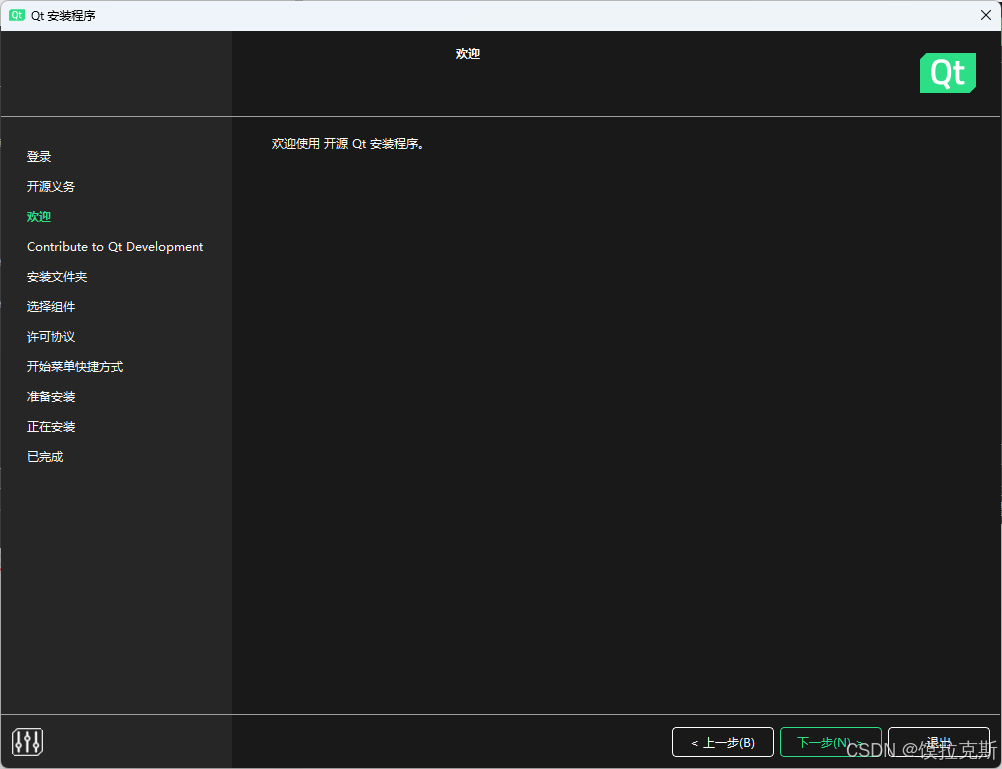
Task: Quit the installer with 退出 button
Action: tap(939, 742)
